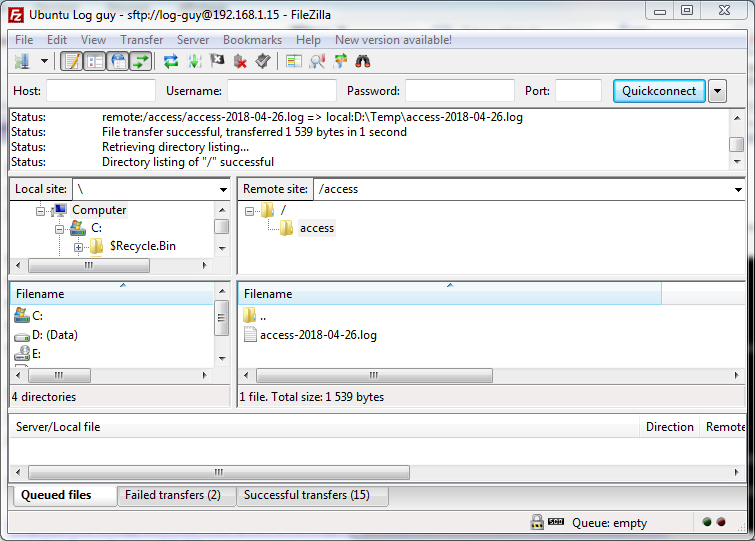Toggle synchronized browsing
Viewport: 755px width, 541px height.
(340, 62)
